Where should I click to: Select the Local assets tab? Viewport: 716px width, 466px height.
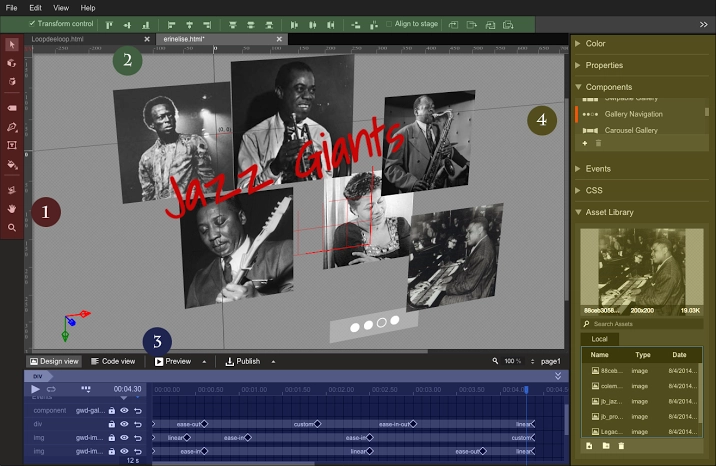coord(599,339)
